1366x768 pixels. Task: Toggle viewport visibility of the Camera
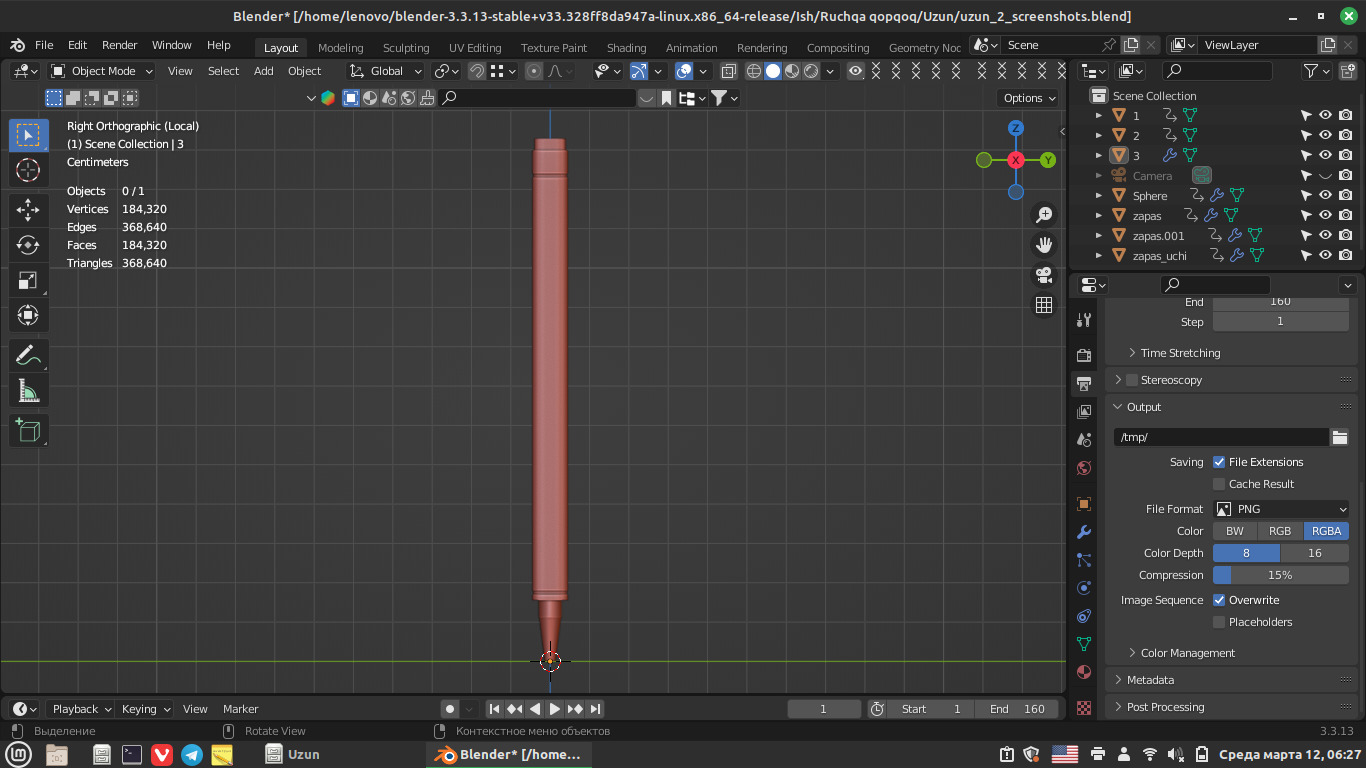(x=1325, y=175)
